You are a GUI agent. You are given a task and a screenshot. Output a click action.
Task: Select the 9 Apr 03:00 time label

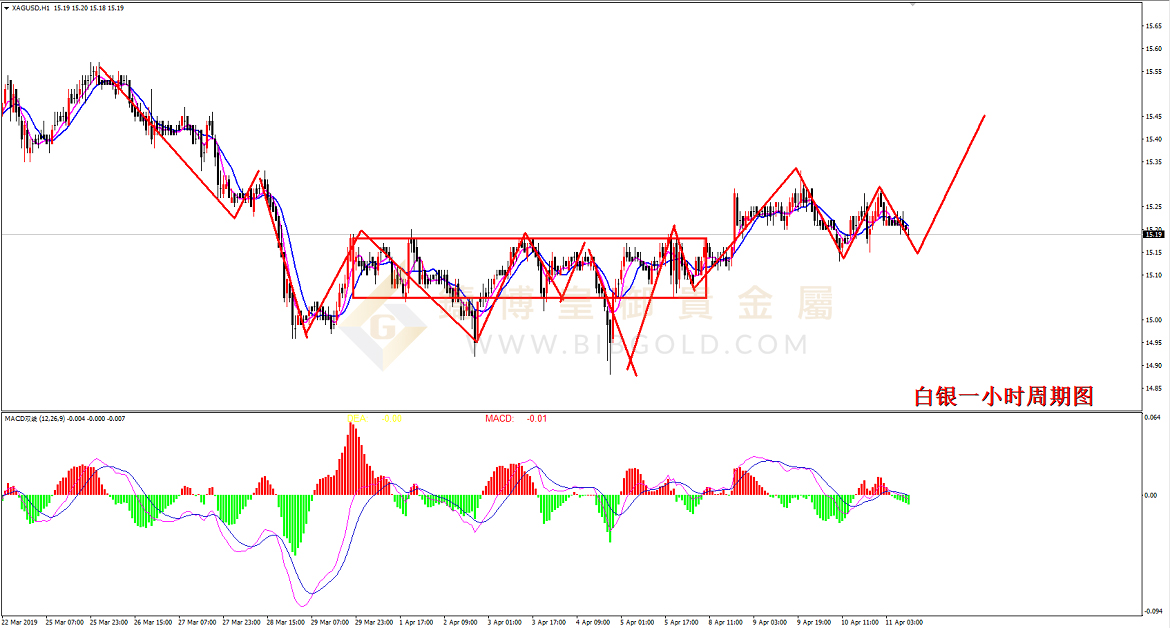[770, 622]
